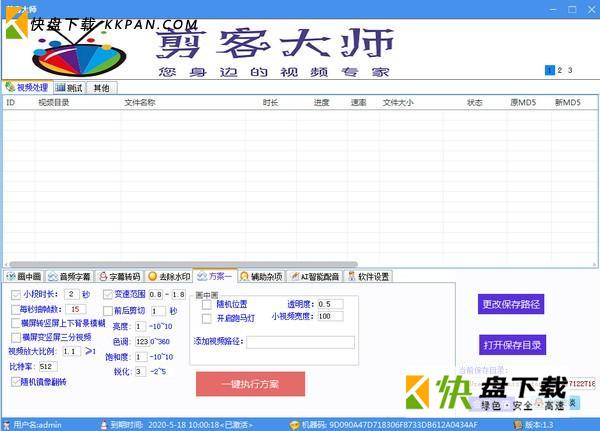The width and height of the screenshot is (600, 431).
Task: Click the 到期时间 2020-5-18 status text
Action: [x=182, y=424]
